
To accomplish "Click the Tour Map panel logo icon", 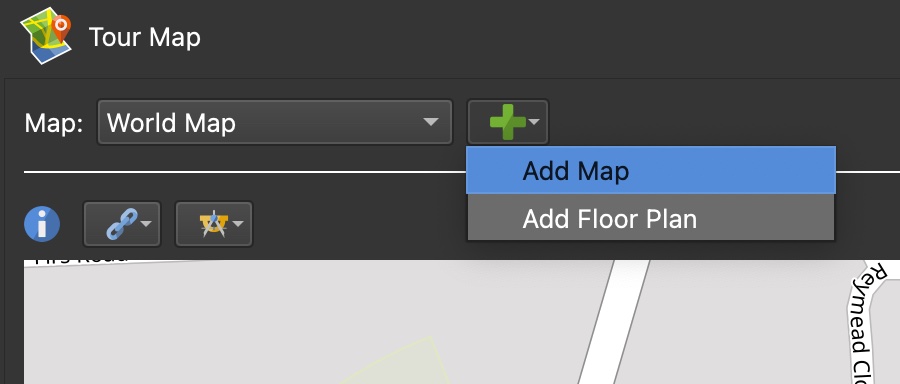I will tap(46, 35).
